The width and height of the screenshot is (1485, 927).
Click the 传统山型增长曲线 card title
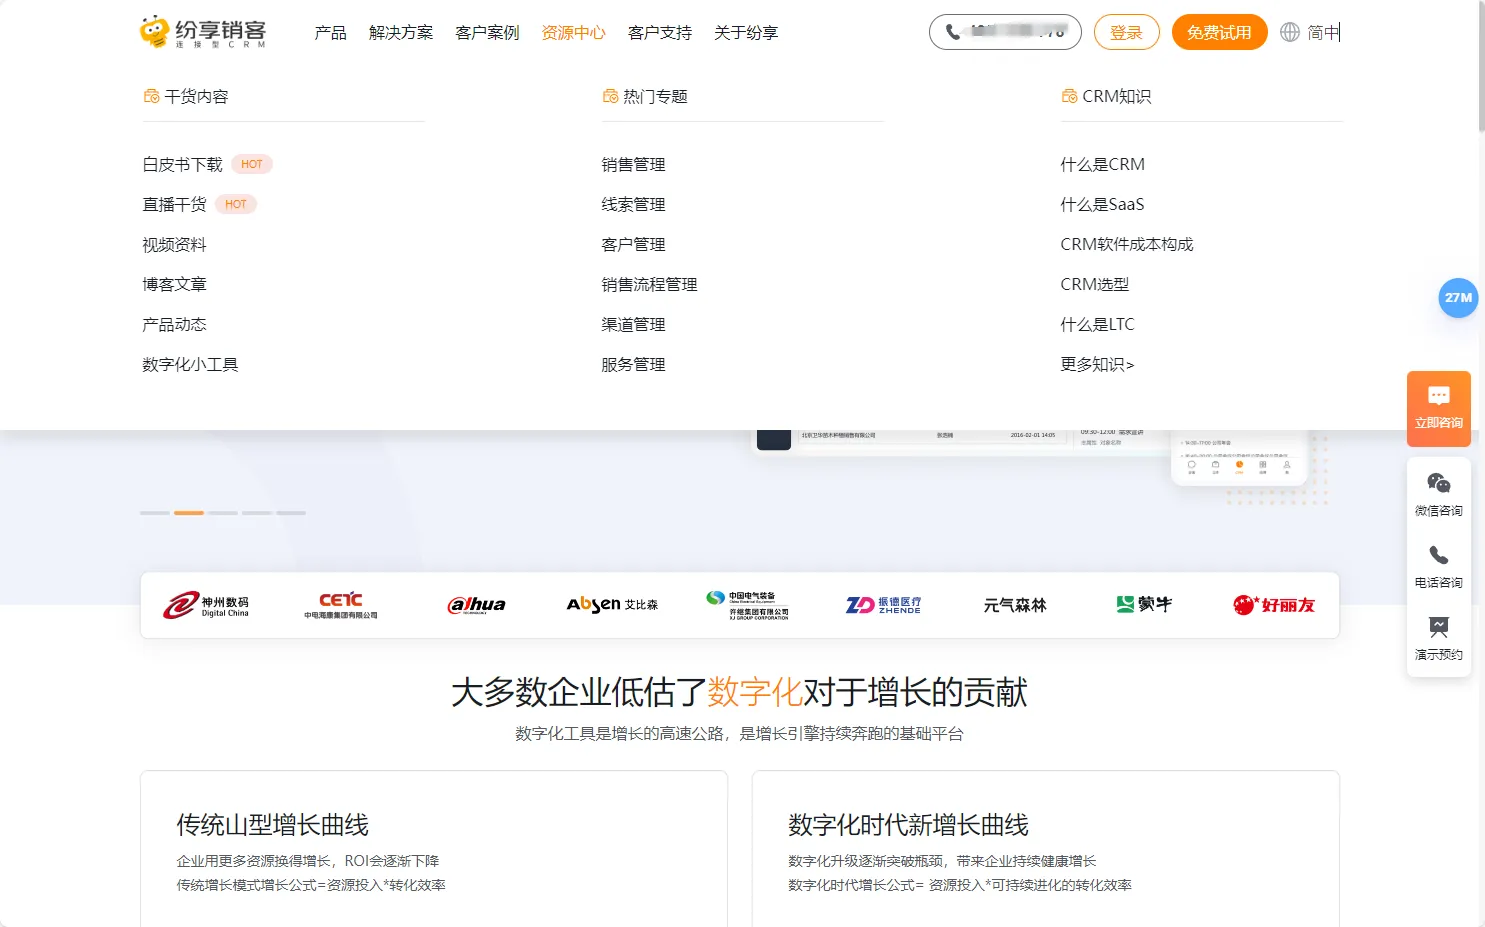pos(272,825)
